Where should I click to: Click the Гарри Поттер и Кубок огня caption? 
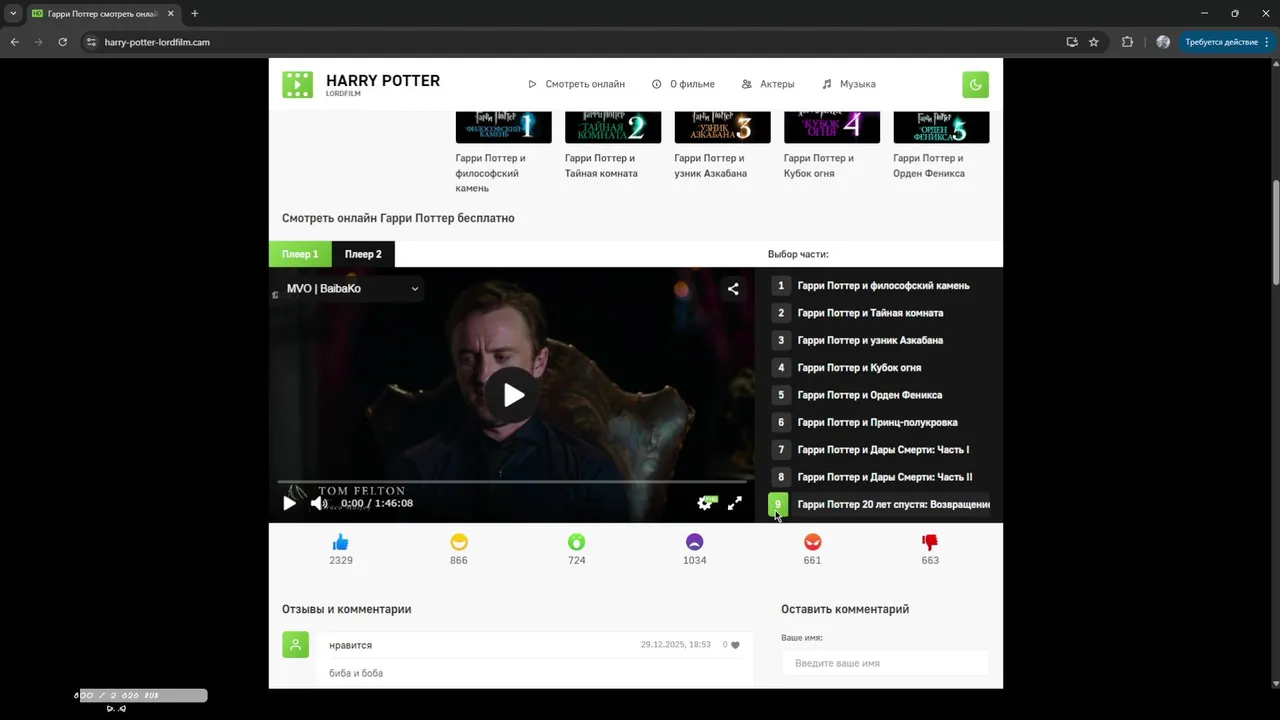819,166
